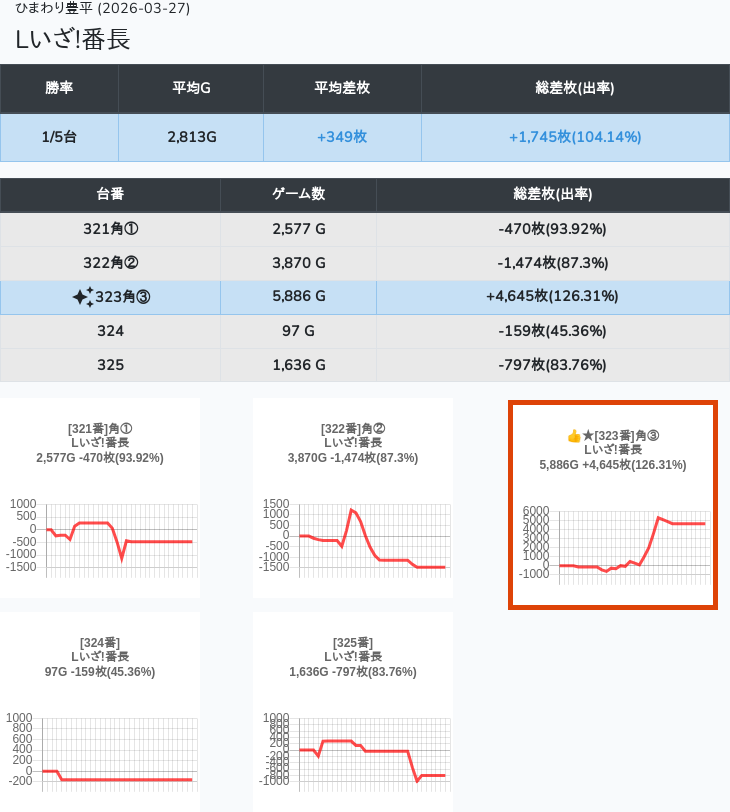This screenshot has height=812, width=730.
Task: Click the +4,645枚(126.31%) result cell
Action: pos(552,297)
